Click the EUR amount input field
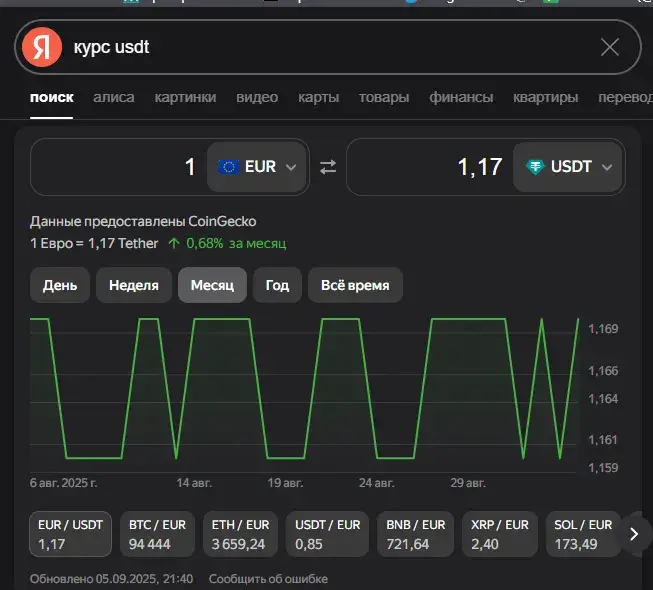The height and width of the screenshot is (590, 653). tap(119, 167)
